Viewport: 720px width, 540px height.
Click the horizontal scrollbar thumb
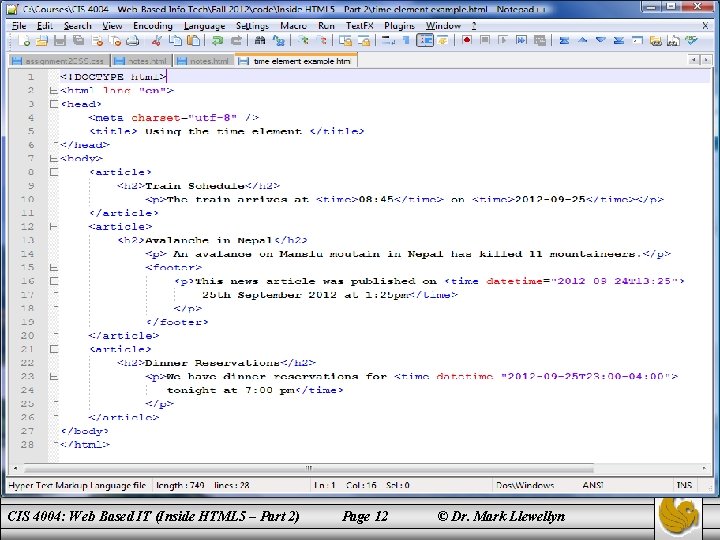coord(309,468)
